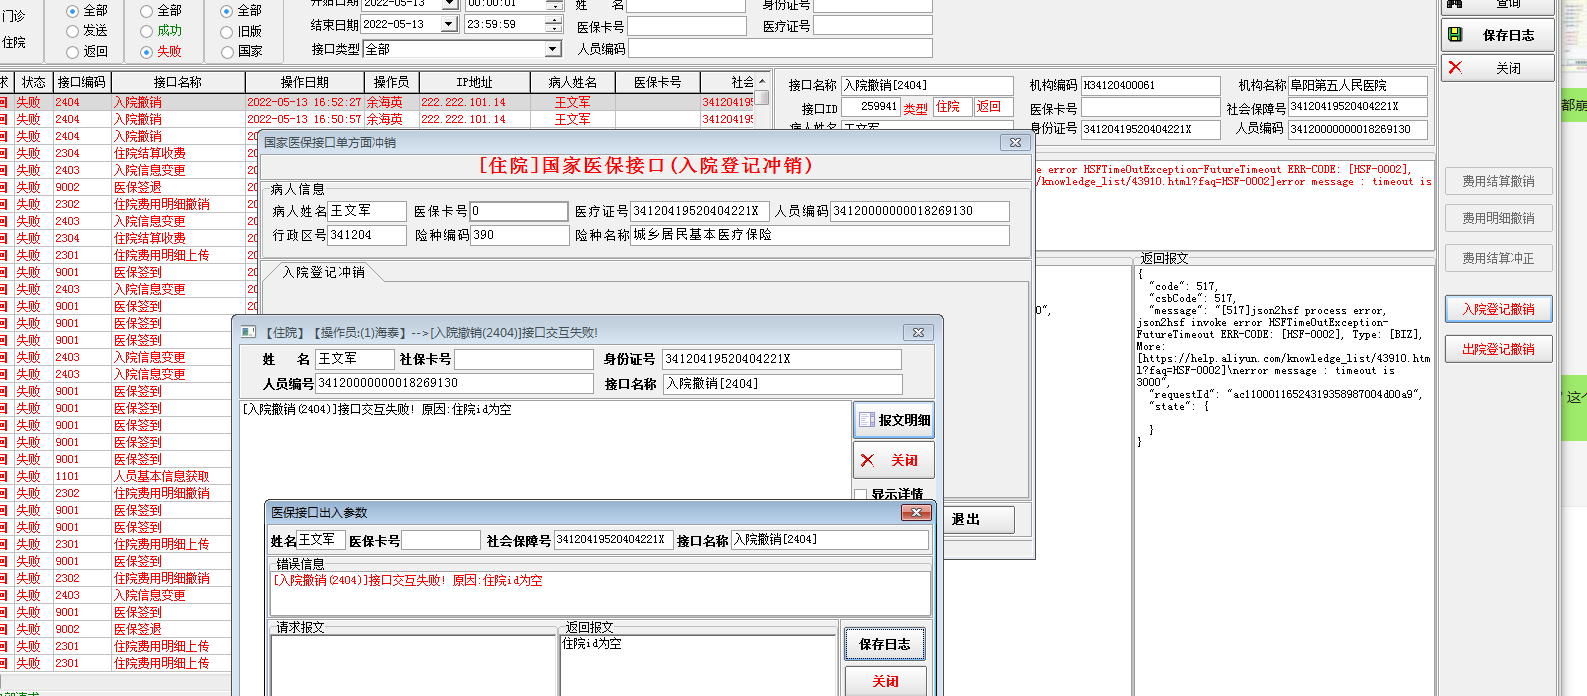Switch to the 入院登记冲销 tab

[x=323, y=272]
